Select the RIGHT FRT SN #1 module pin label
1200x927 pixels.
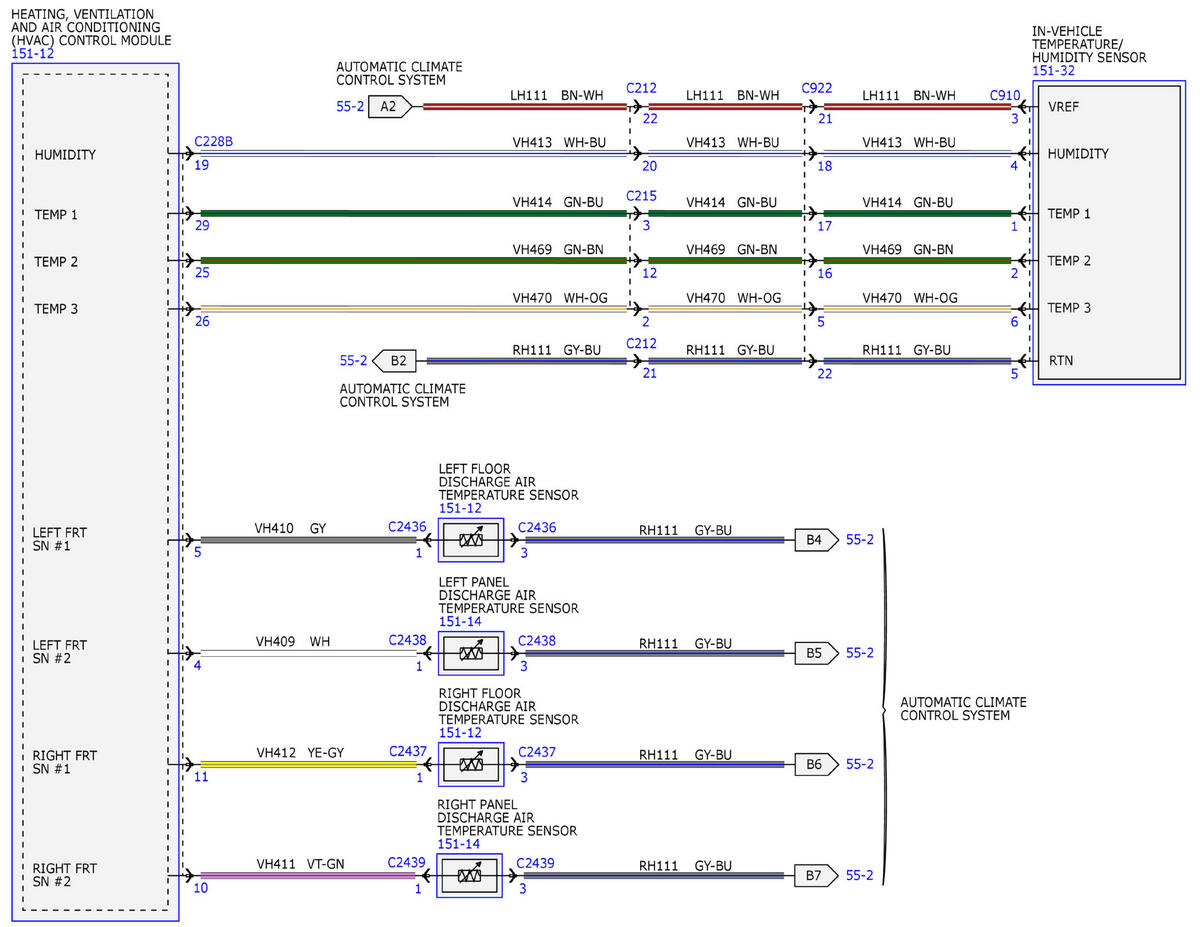65,763
